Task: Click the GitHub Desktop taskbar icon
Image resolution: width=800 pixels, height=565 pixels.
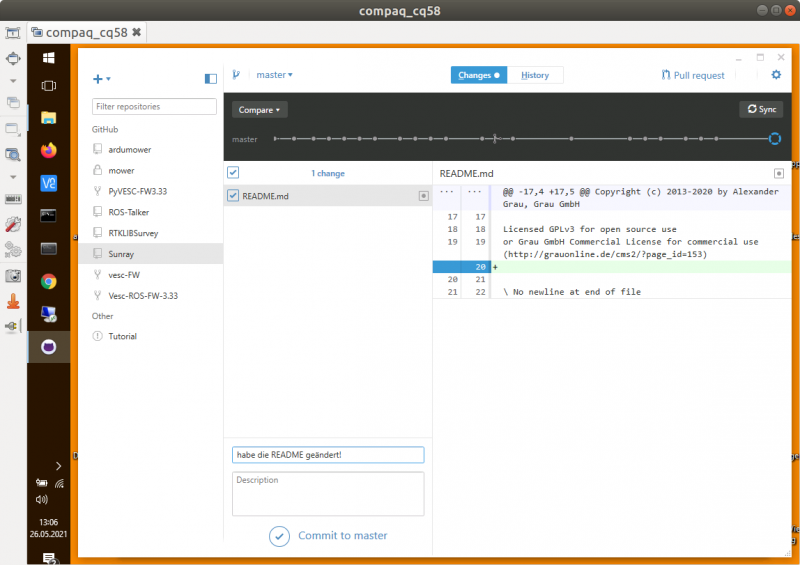Action: click(x=48, y=347)
